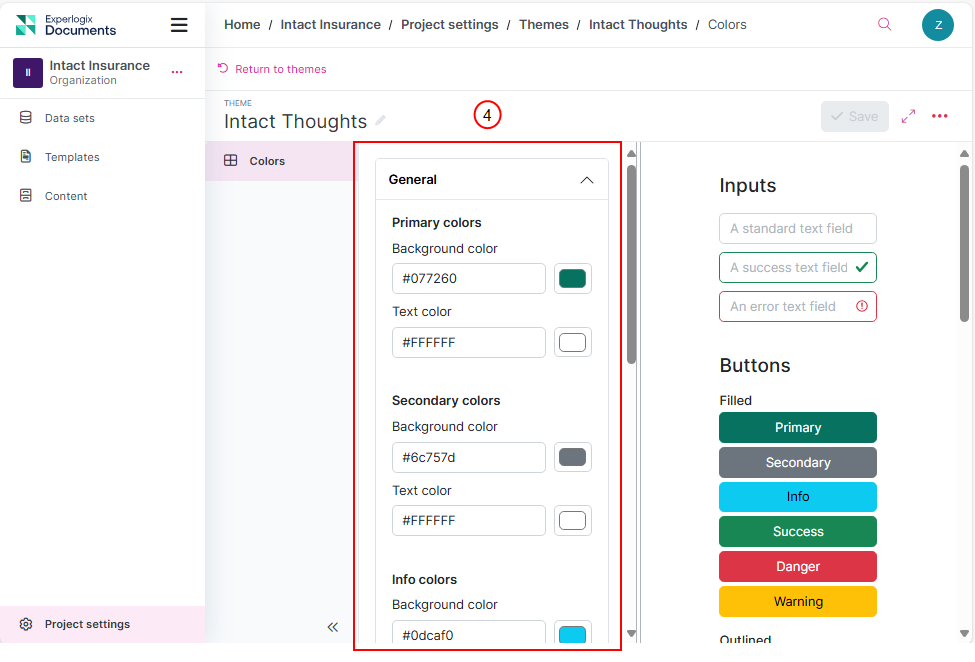Open the Primary background color swatch

(572, 279)
